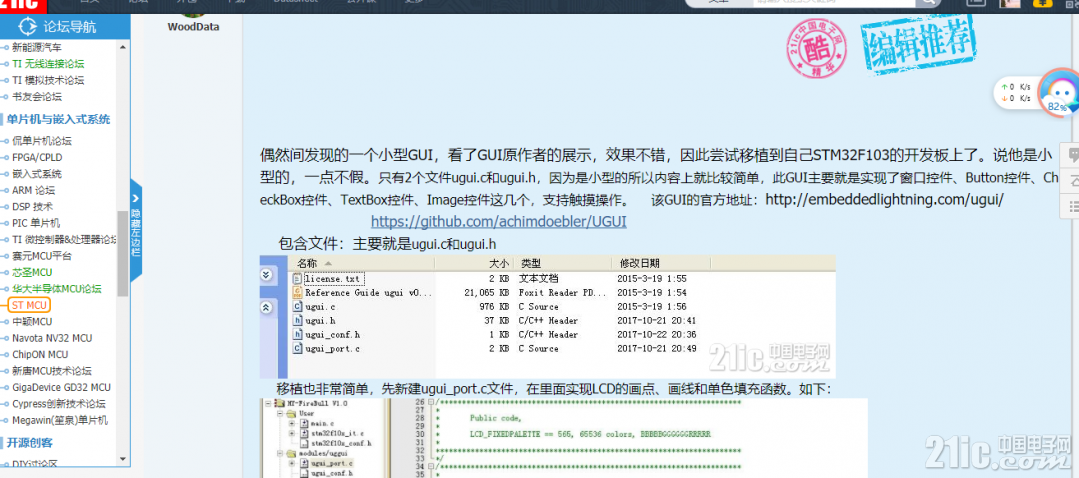Screen dimensions: 1079x478
Task: Go to 嵌入式系统 forum
Action: pos(36,173)
